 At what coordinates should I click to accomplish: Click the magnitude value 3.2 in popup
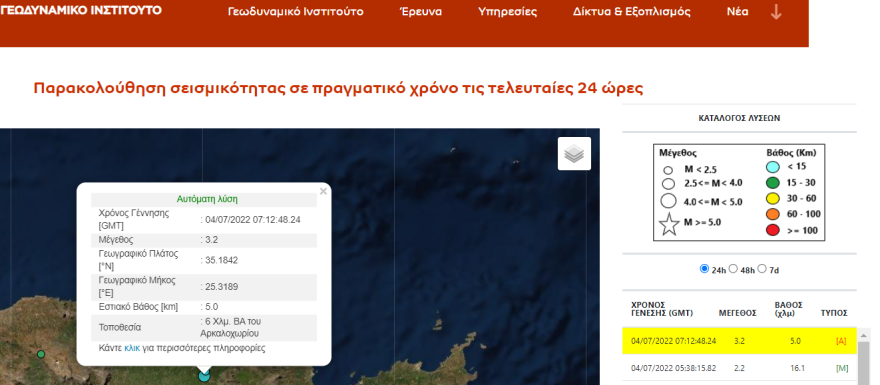click(x=212, y=240)
